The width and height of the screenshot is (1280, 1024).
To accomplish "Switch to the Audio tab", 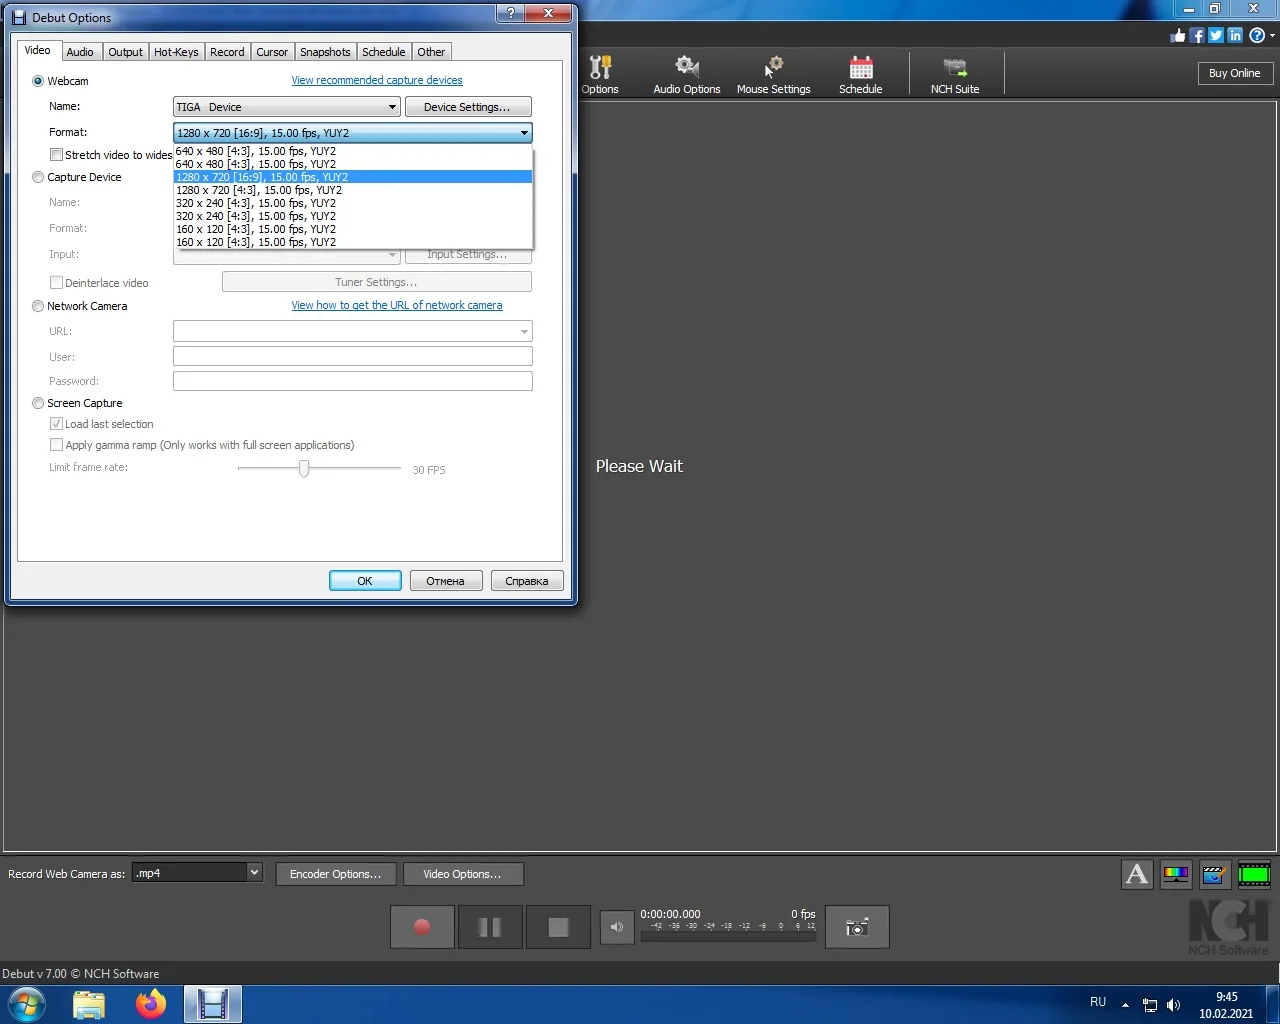I will [80, 52].
